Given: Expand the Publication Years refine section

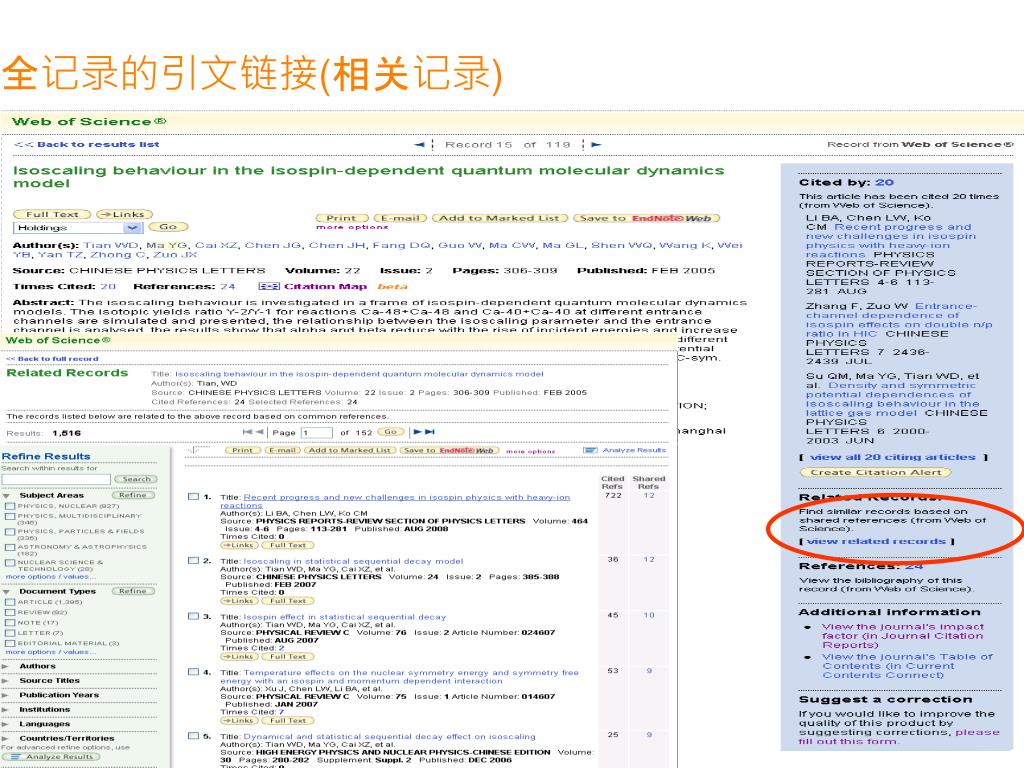Looking at the screenshot, I should click(x=7, y=696).
